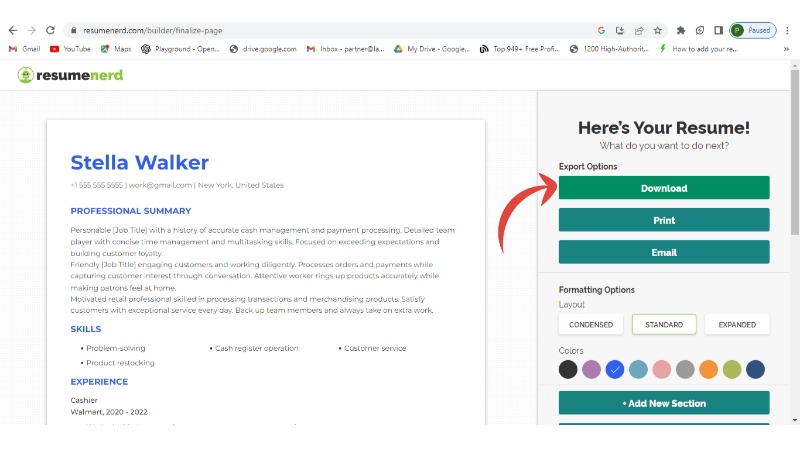
Task: Open the Paused profile menu
Action: point(752,30)
